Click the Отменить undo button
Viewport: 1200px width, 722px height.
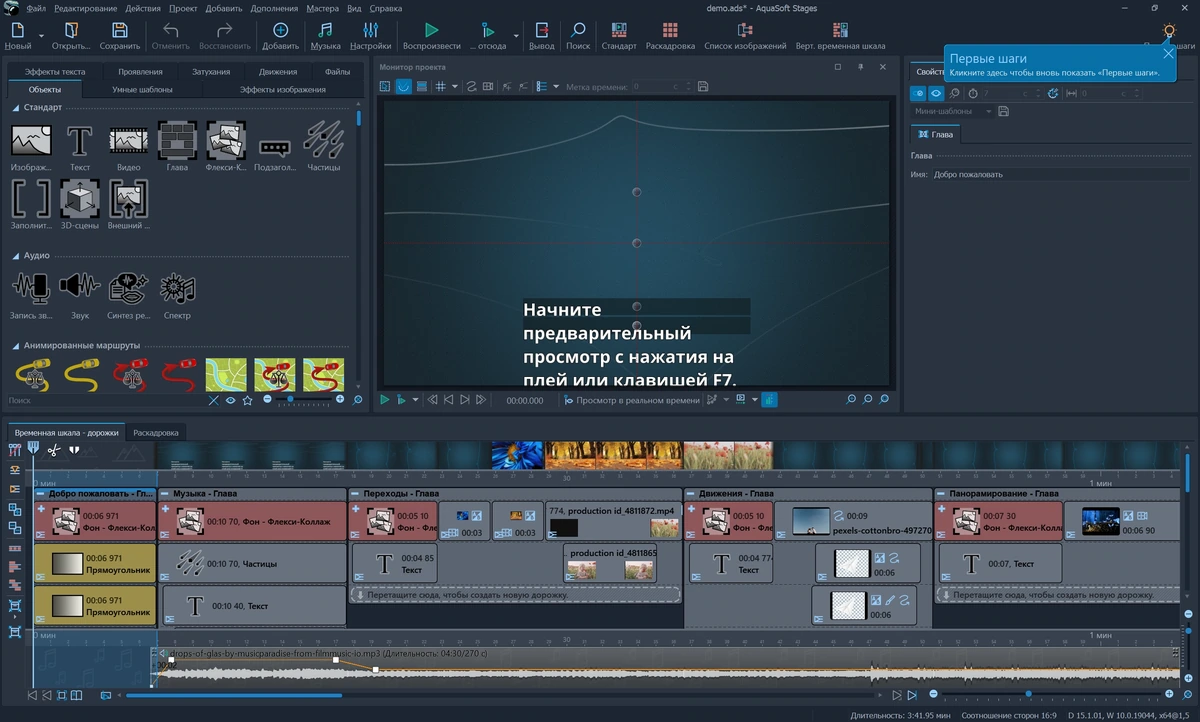coord(170,36)
